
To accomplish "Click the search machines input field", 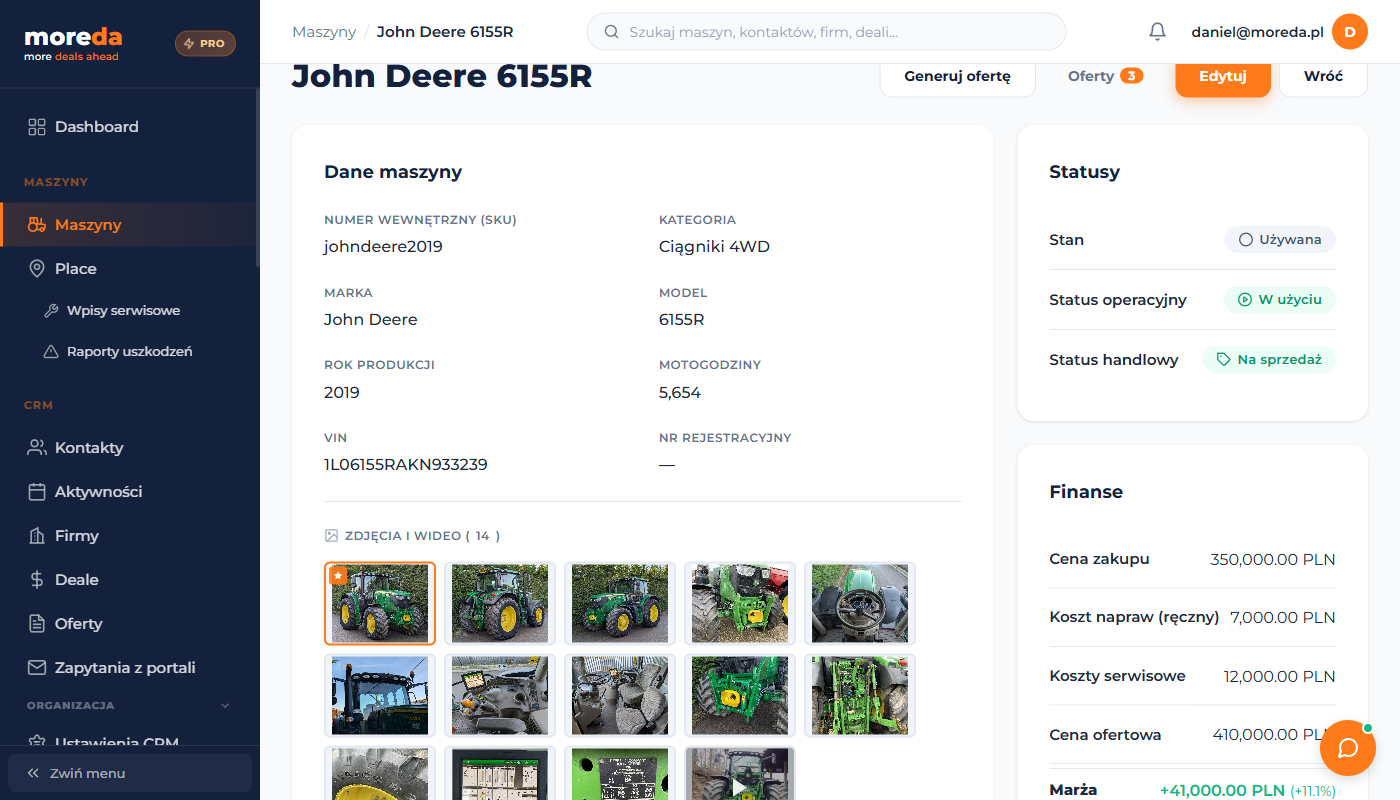I will (826, 32).
